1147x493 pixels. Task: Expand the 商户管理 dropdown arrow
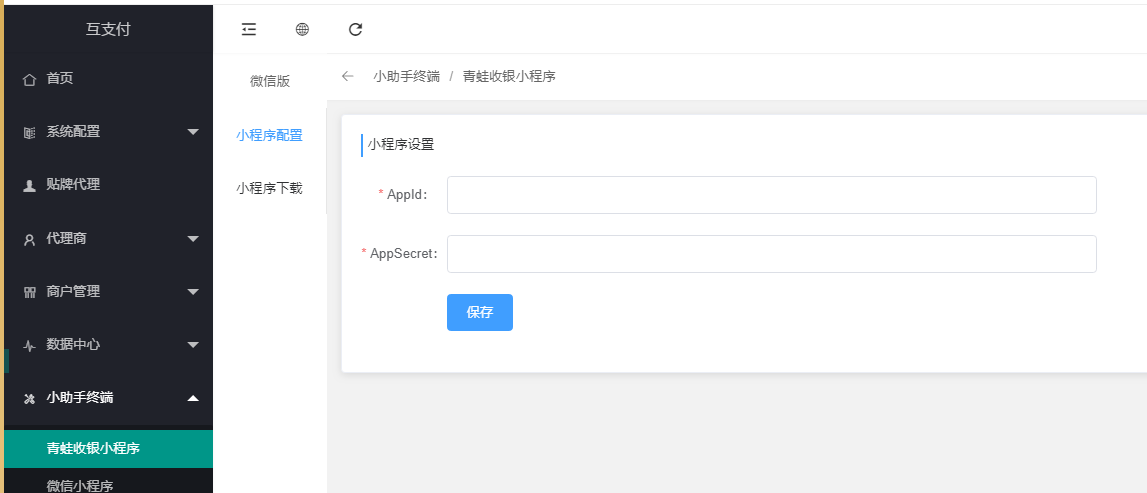193,291
